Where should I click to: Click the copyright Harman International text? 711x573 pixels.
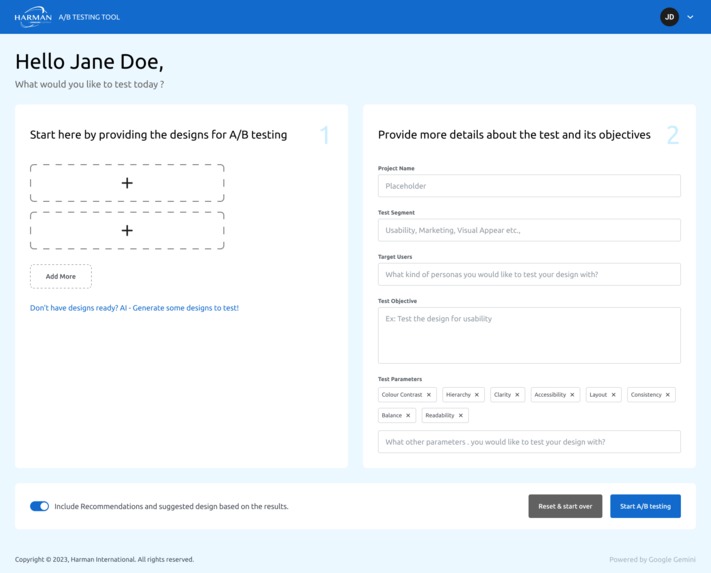coord(104,559)
